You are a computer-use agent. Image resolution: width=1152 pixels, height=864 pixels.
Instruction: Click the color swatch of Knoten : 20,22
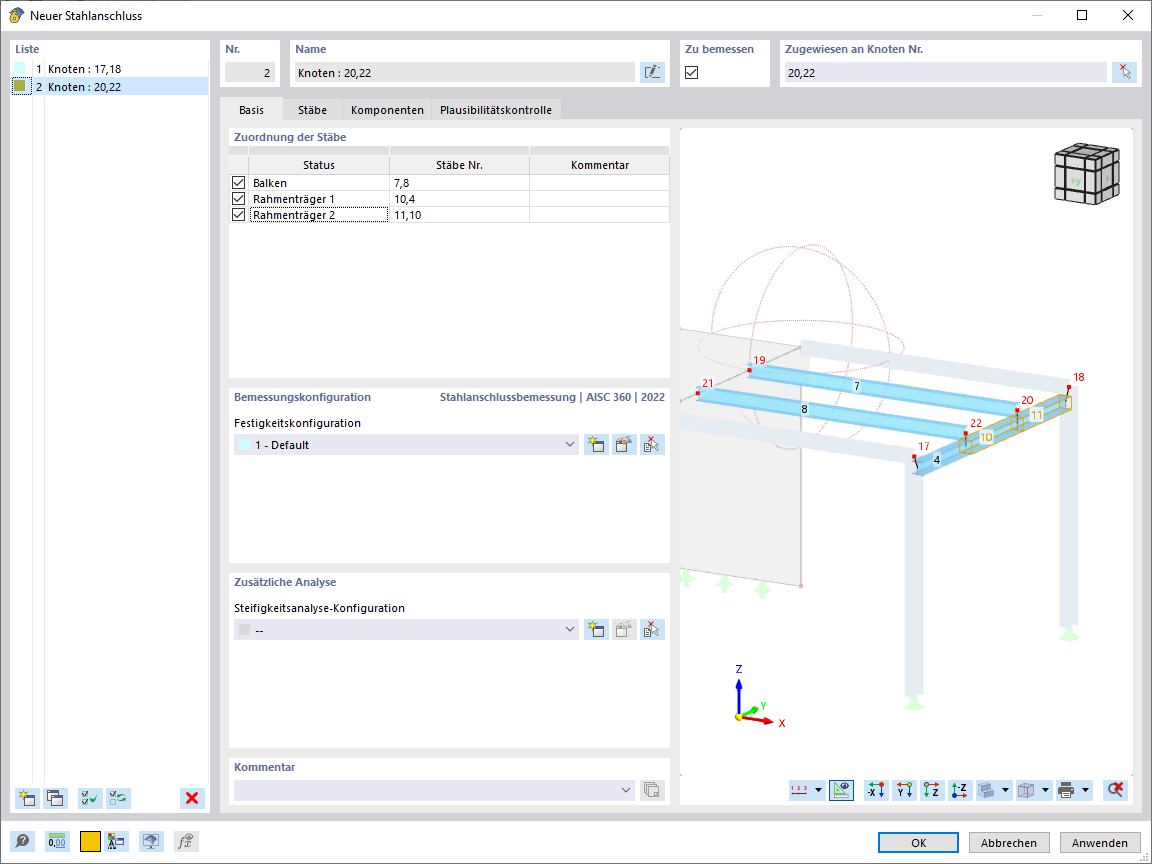[20, 86]
